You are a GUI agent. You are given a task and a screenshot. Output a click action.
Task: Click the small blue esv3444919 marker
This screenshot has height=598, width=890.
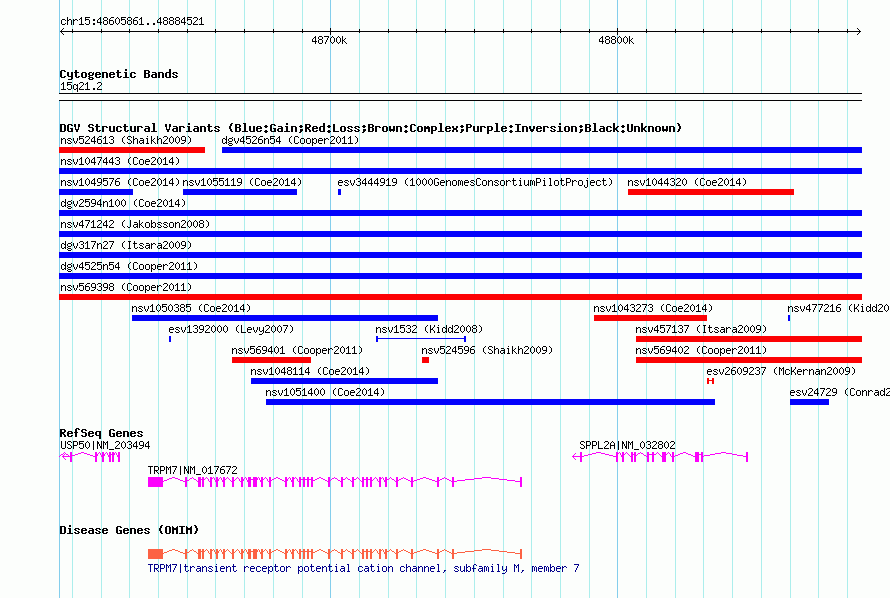pos(339,192)
